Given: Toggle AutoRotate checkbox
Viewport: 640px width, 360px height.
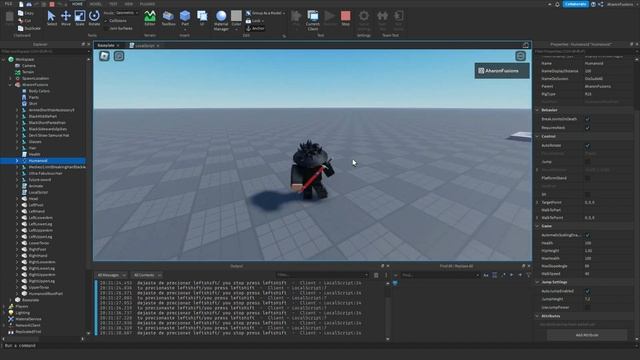Looking at the screenshot, I should [x=587, y=146].
